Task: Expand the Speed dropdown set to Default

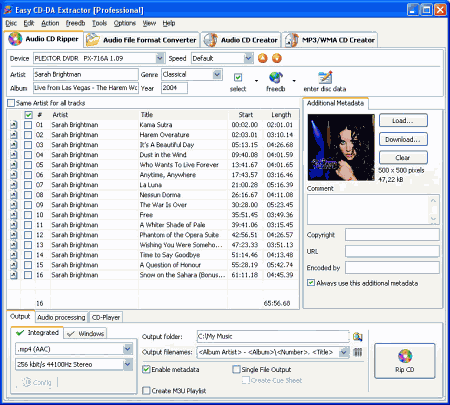Action: [x=248, y=58]
